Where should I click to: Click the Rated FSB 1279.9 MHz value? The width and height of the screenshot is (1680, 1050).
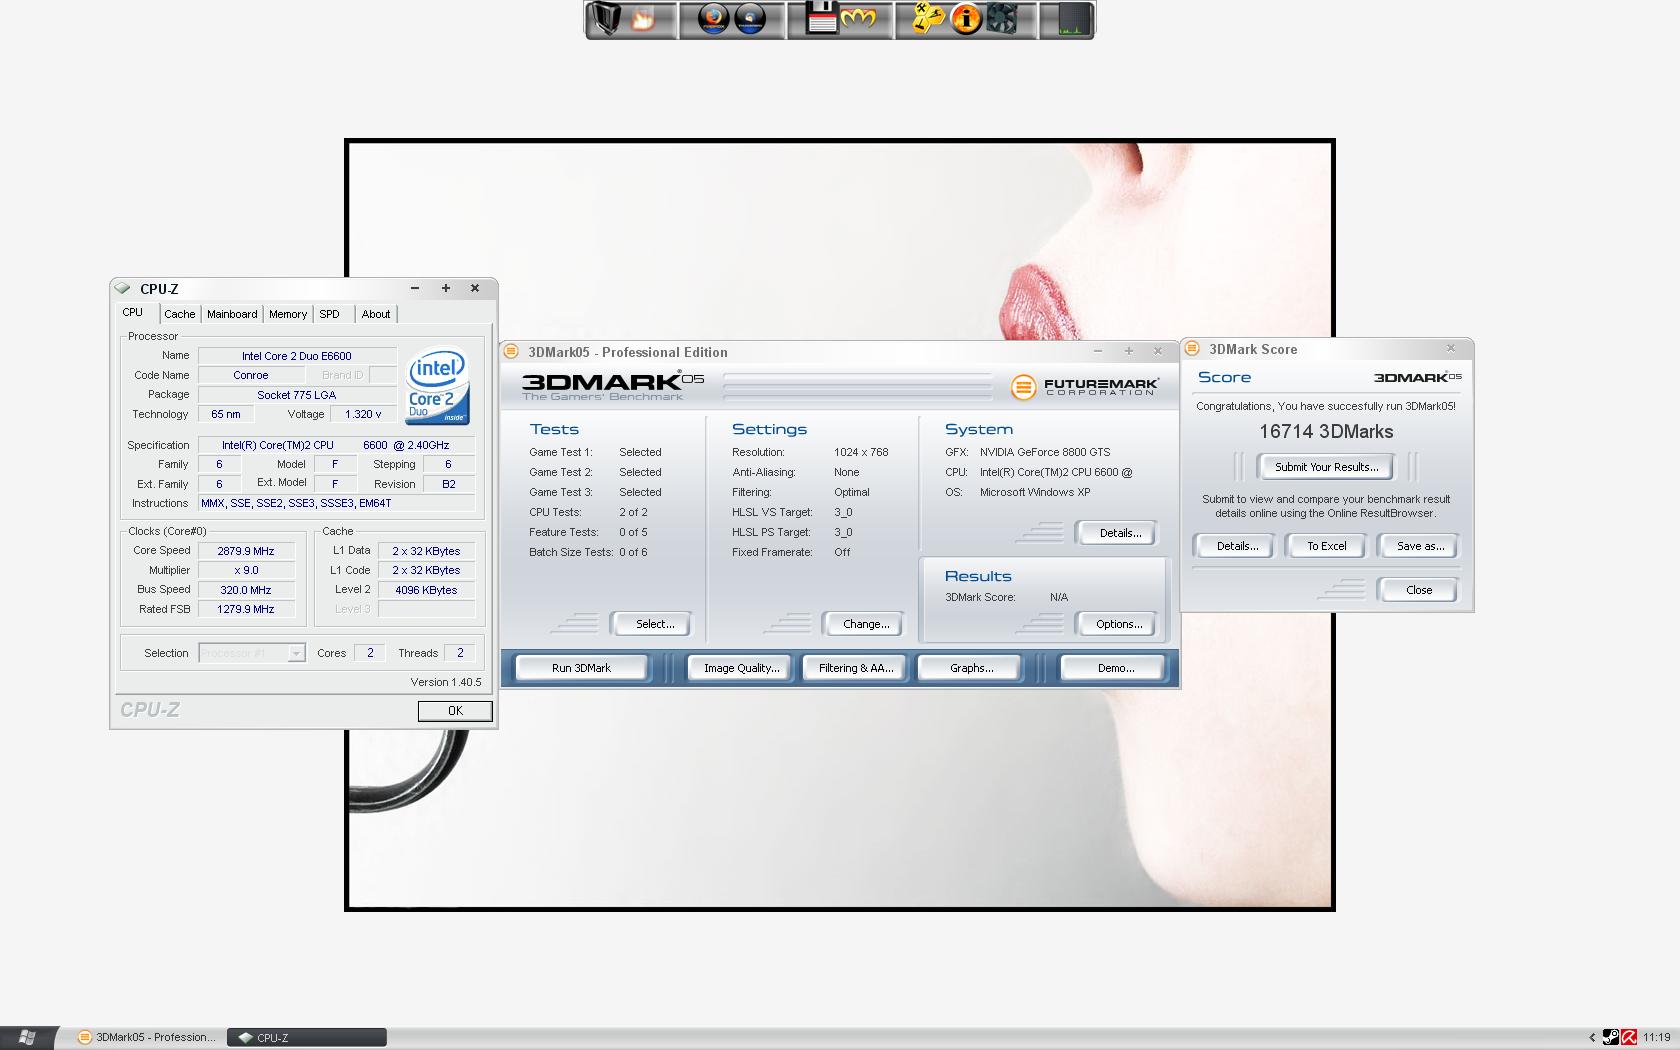(x=246, y=609)
